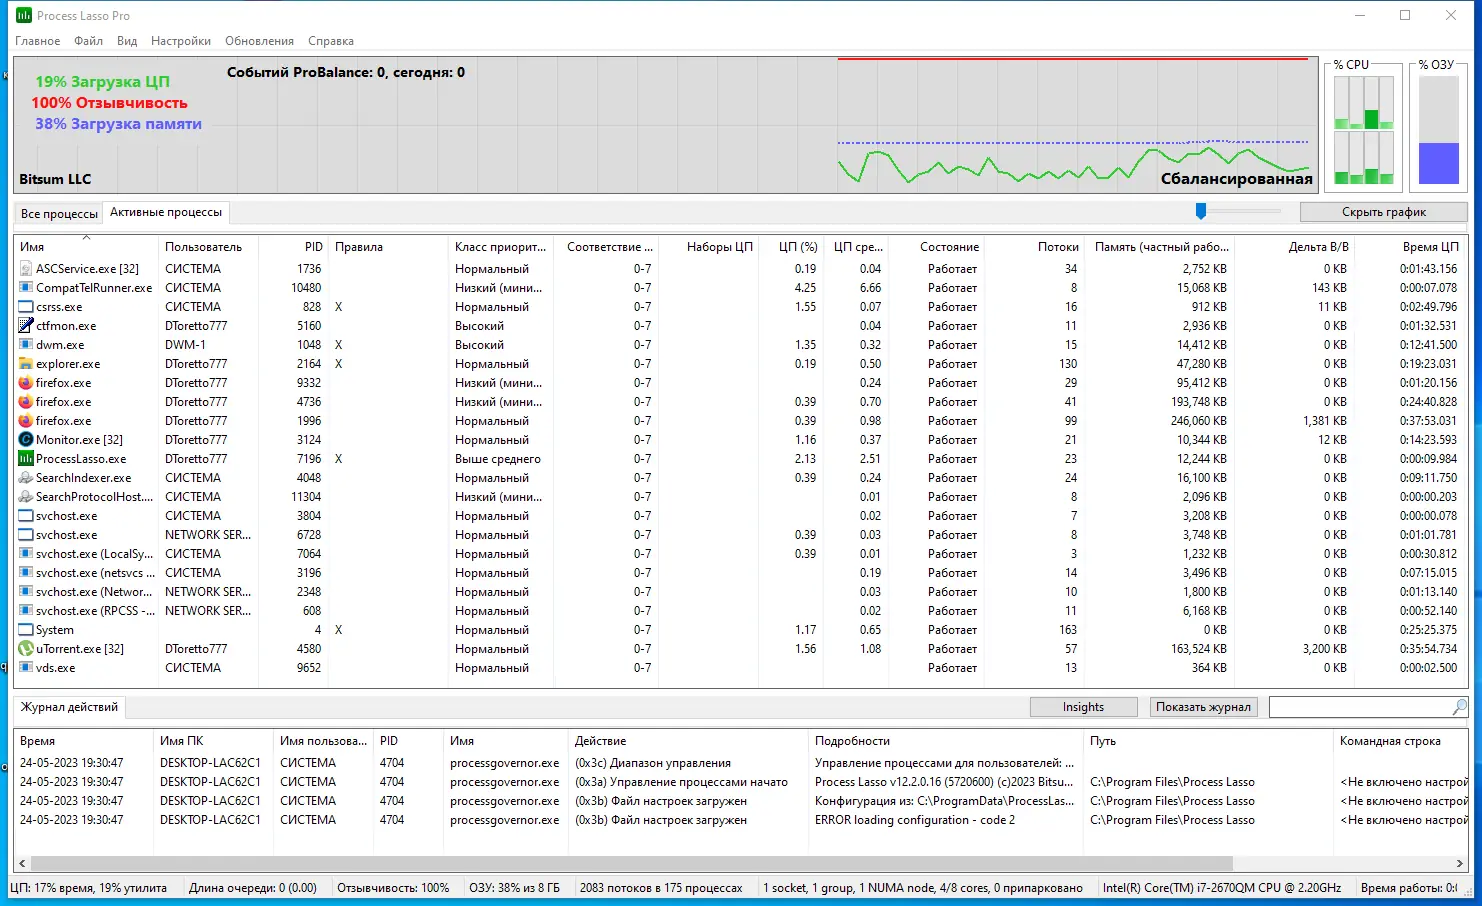Click the Сбалансированная power plan label
This screenshot has height=906, width=1482.
pyautogui.click(x=1237, y=179)
